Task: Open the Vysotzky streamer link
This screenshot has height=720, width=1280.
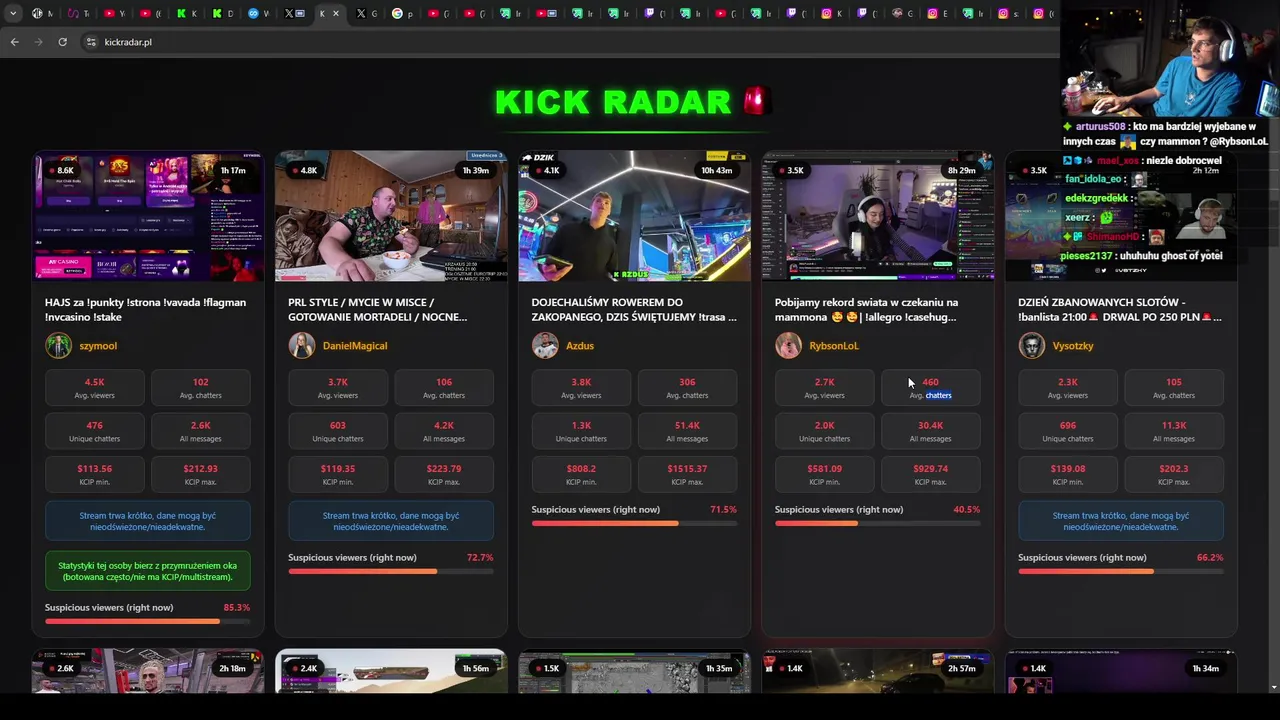Action: [1073, 346]
